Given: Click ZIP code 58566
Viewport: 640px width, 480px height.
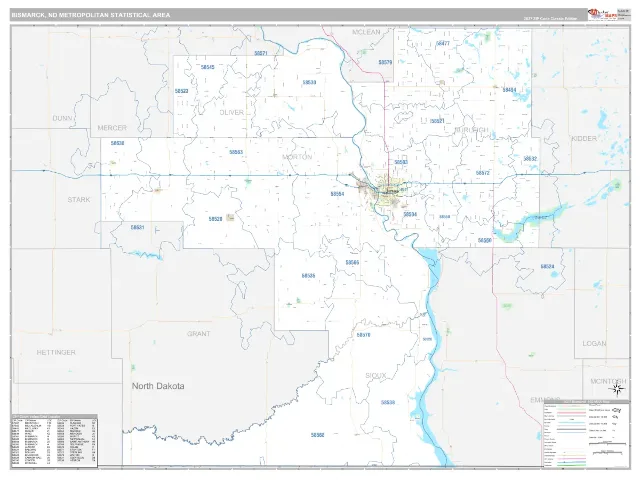Looking at the screenshot, I should pos(352,262).
